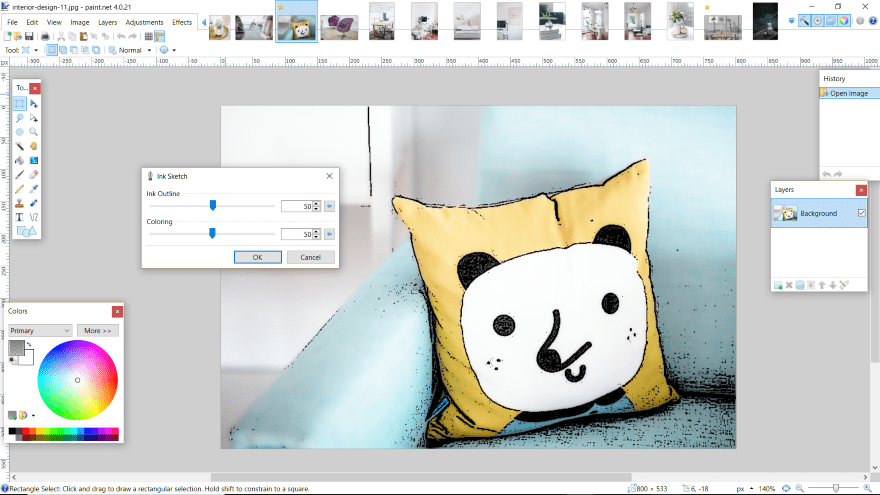
Task: Click Cancel in Ink Sketch dialog
Action: (x=310, y=257)
